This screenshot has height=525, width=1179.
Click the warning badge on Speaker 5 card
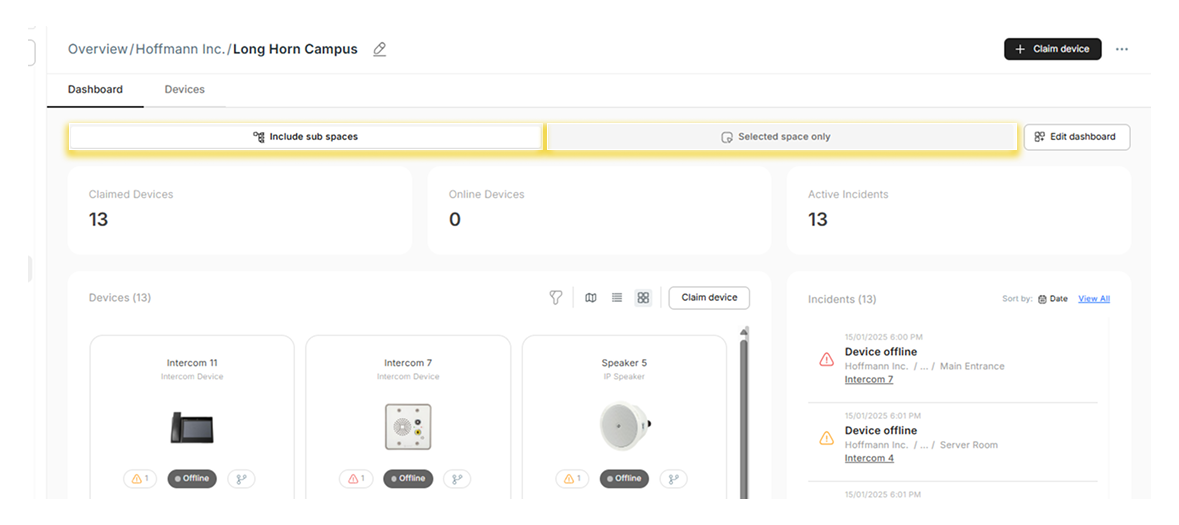coord(572,478)
